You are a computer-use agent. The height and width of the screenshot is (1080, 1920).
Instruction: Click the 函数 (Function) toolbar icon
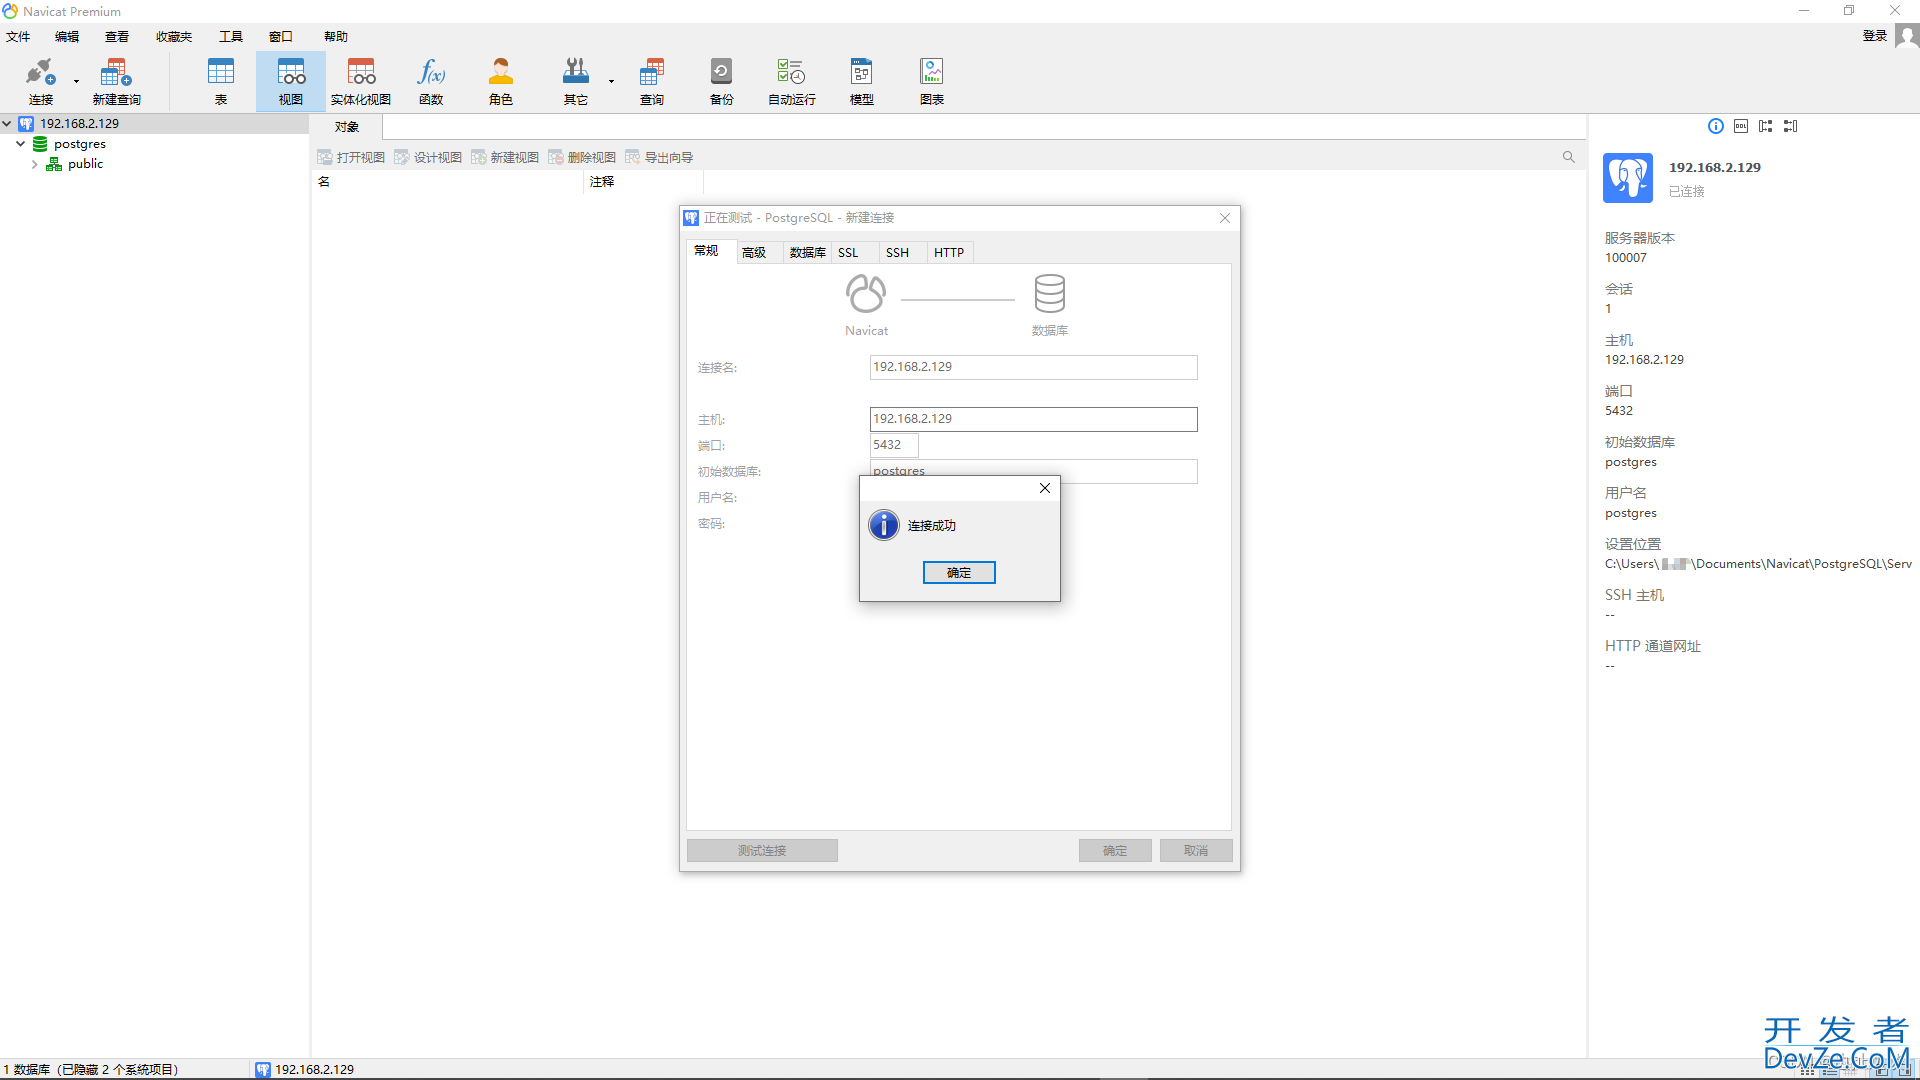coord(431,81)
